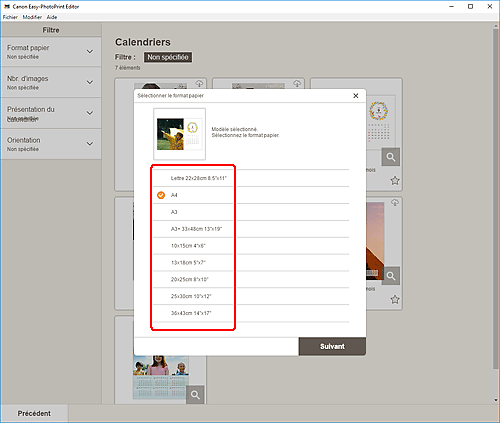500x423 pixels.
Task: Click selected template thumbnail in dialog
Action: (179, 134)
